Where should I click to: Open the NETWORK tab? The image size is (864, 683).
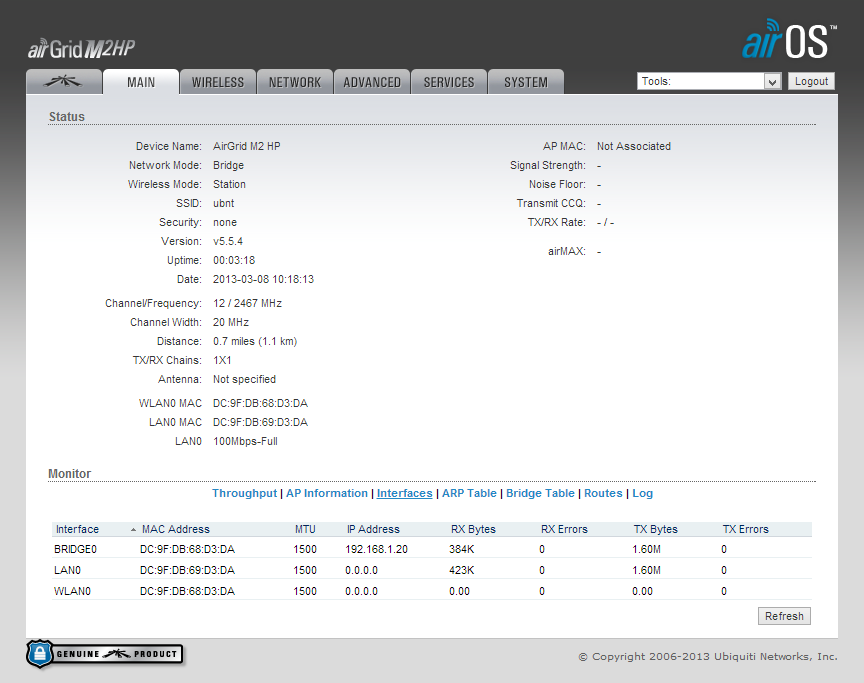[295, 82]
